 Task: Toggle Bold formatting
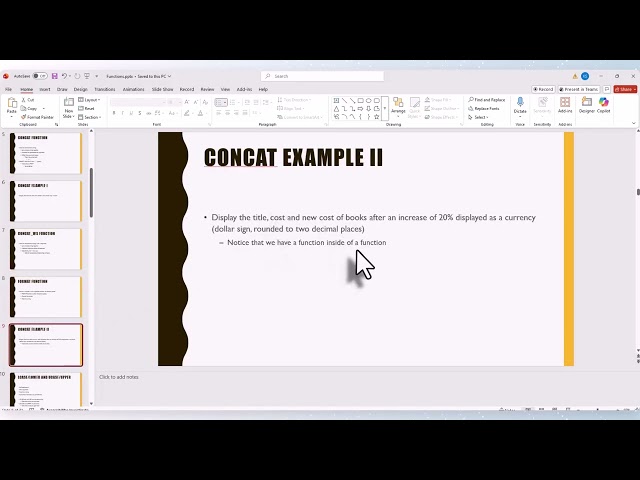click(x=114, y=113)
